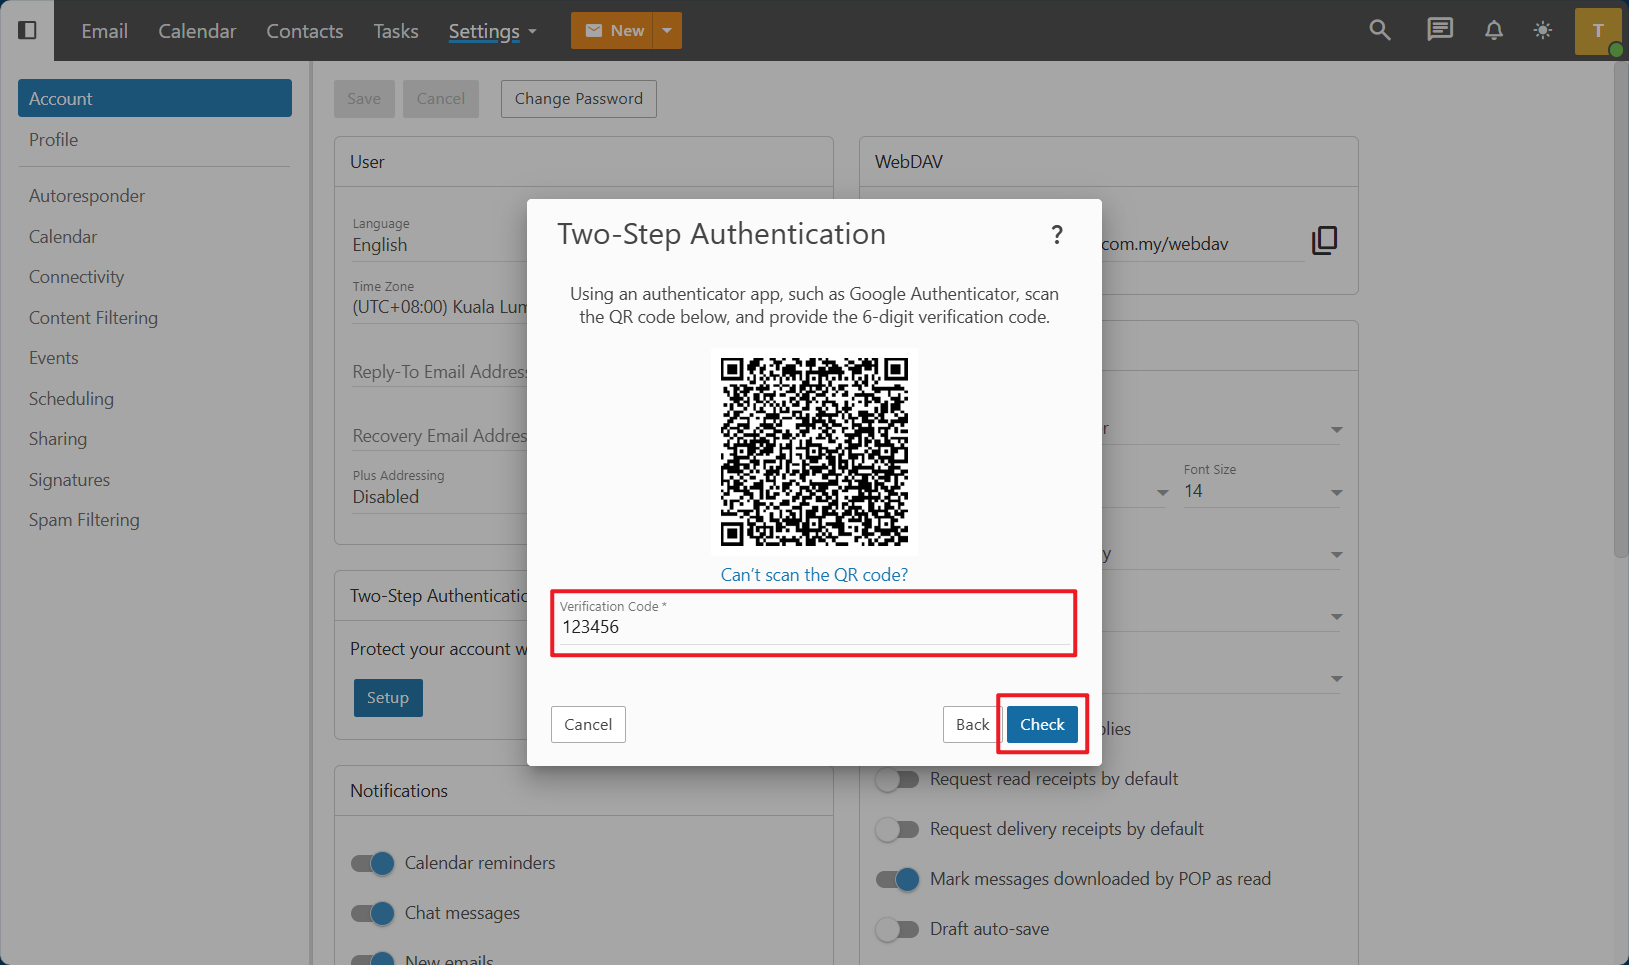Toggle Request read receipts by default

(x=897, y=779)
